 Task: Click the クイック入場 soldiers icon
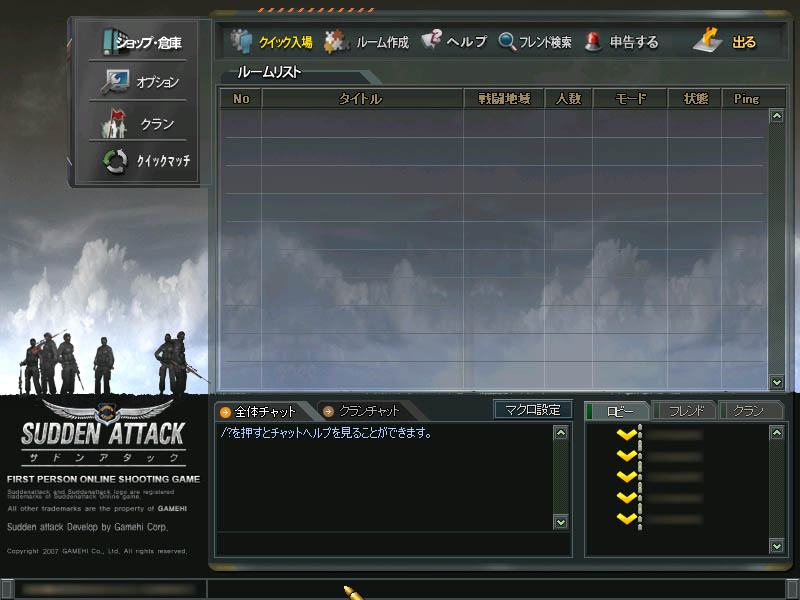[x=241, y=41]
